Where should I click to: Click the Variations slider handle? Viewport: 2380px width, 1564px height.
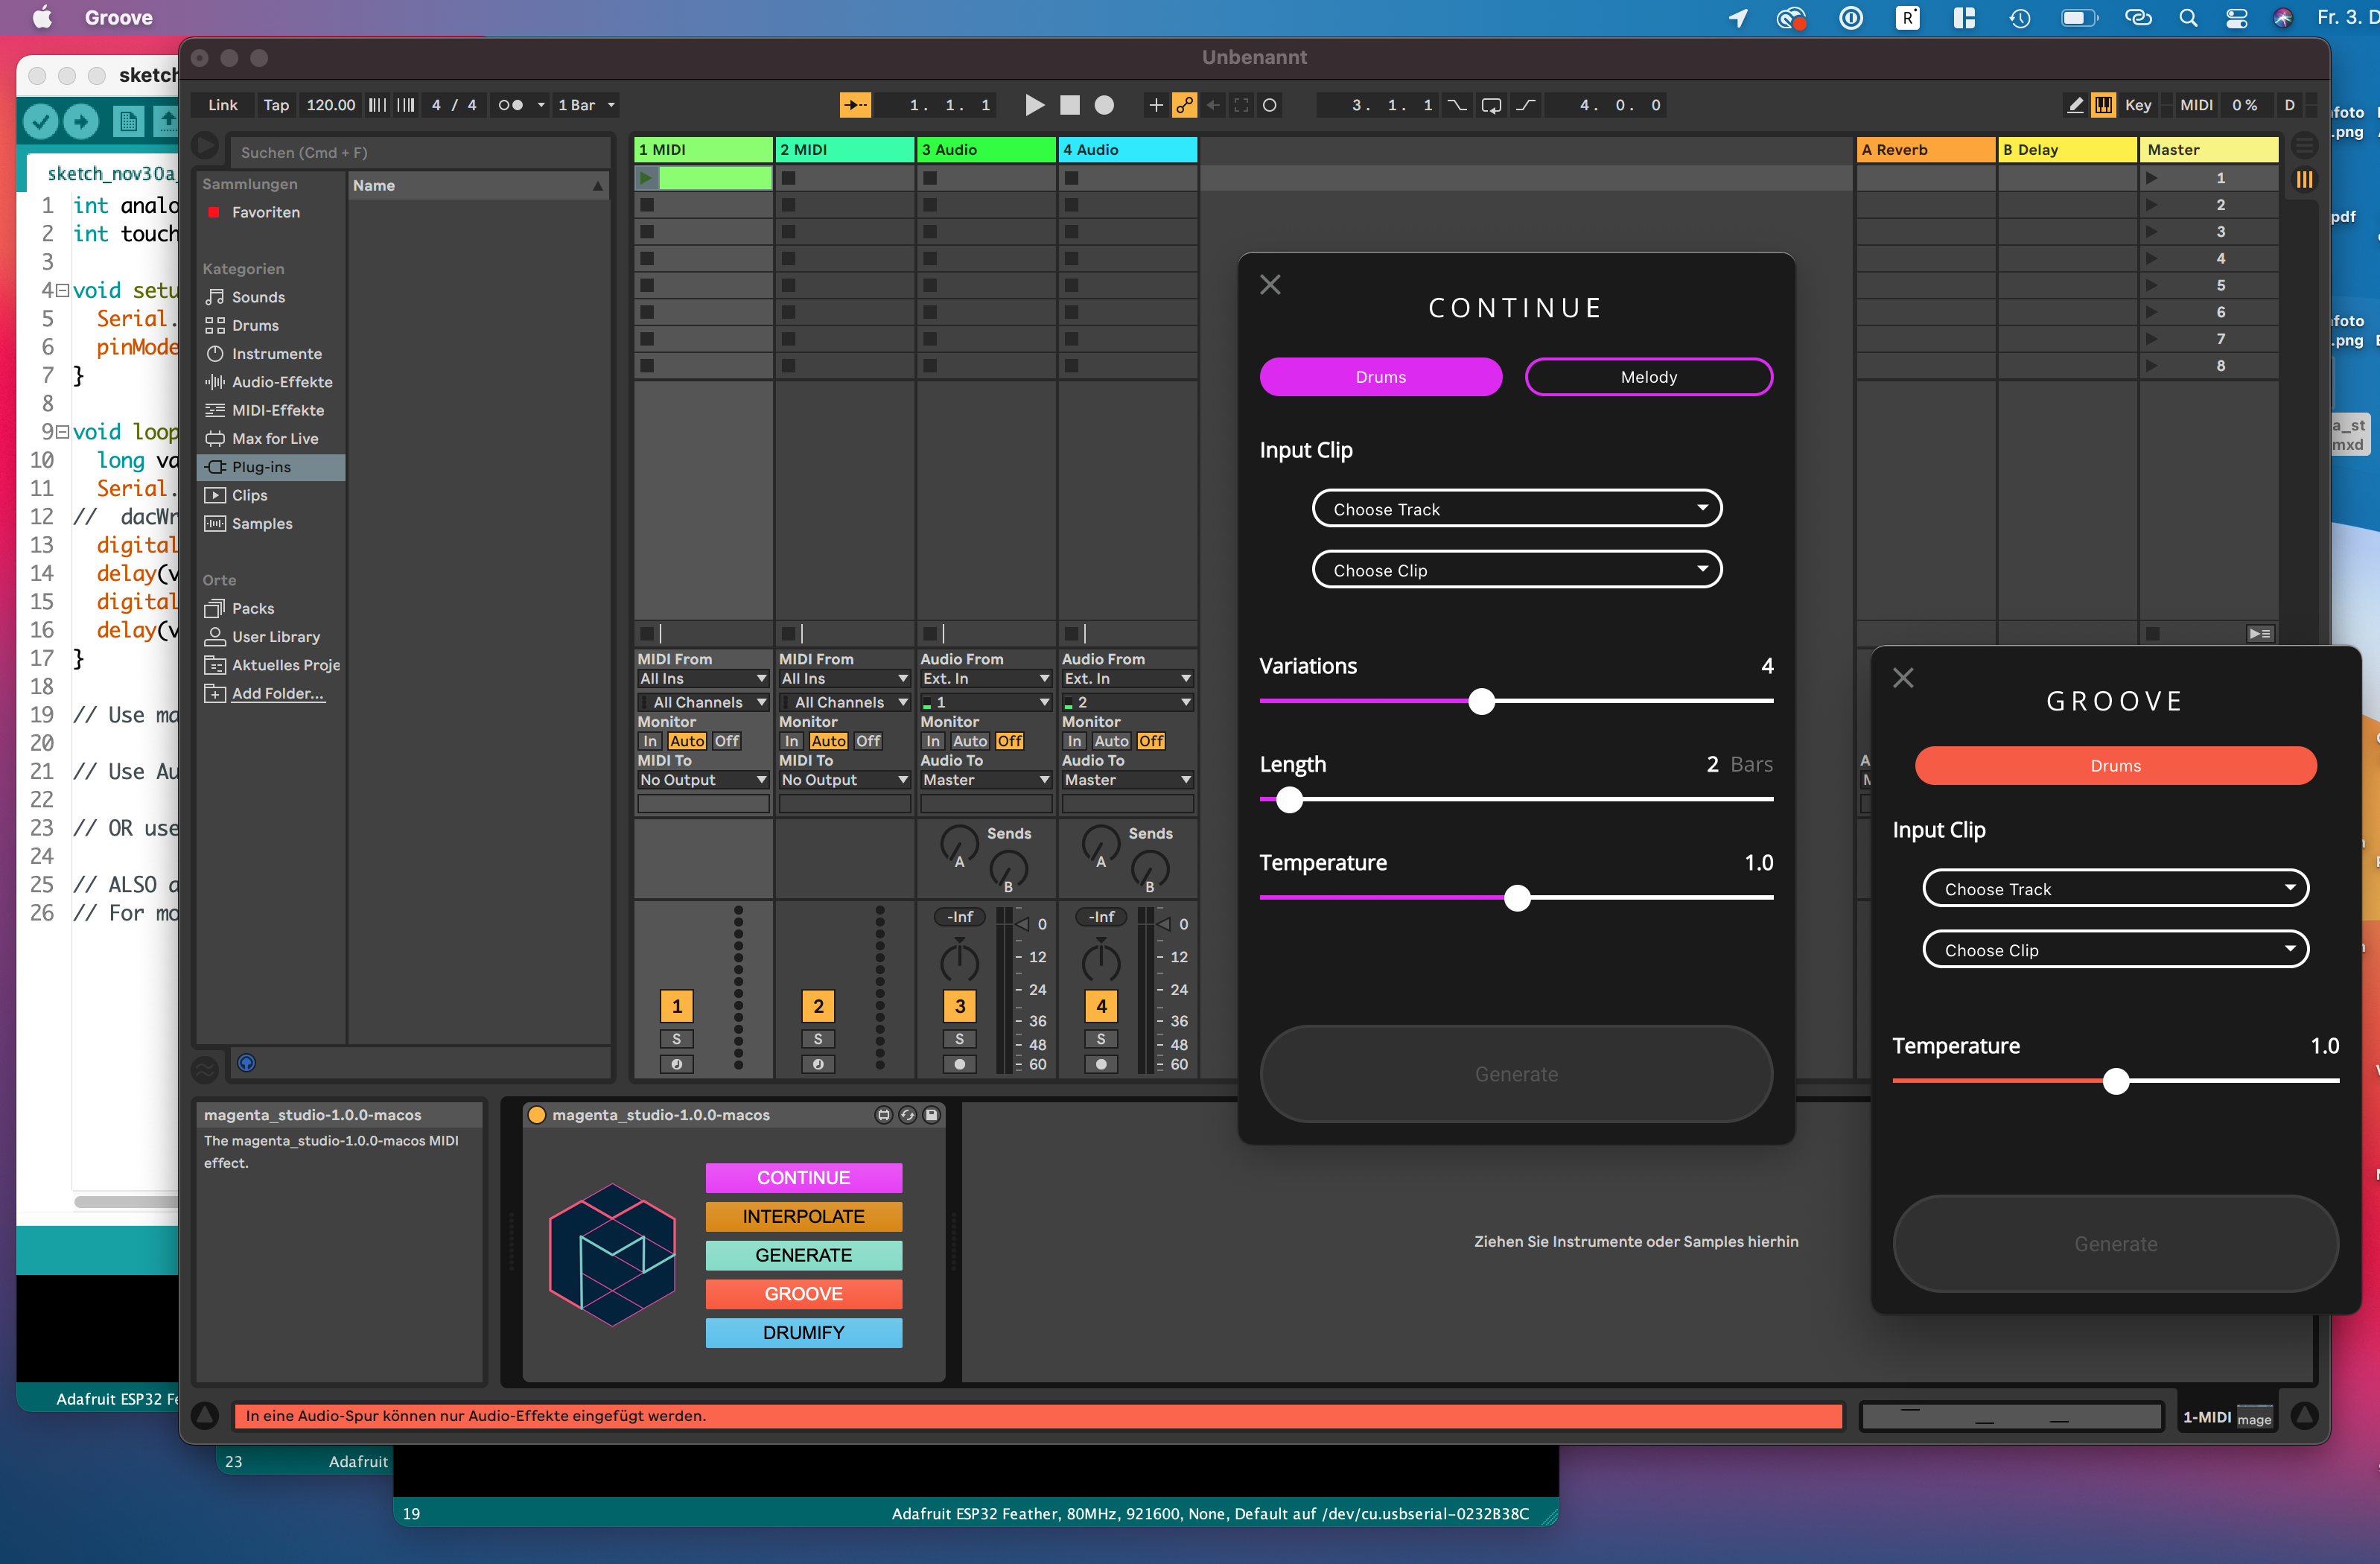(1481, 701)
